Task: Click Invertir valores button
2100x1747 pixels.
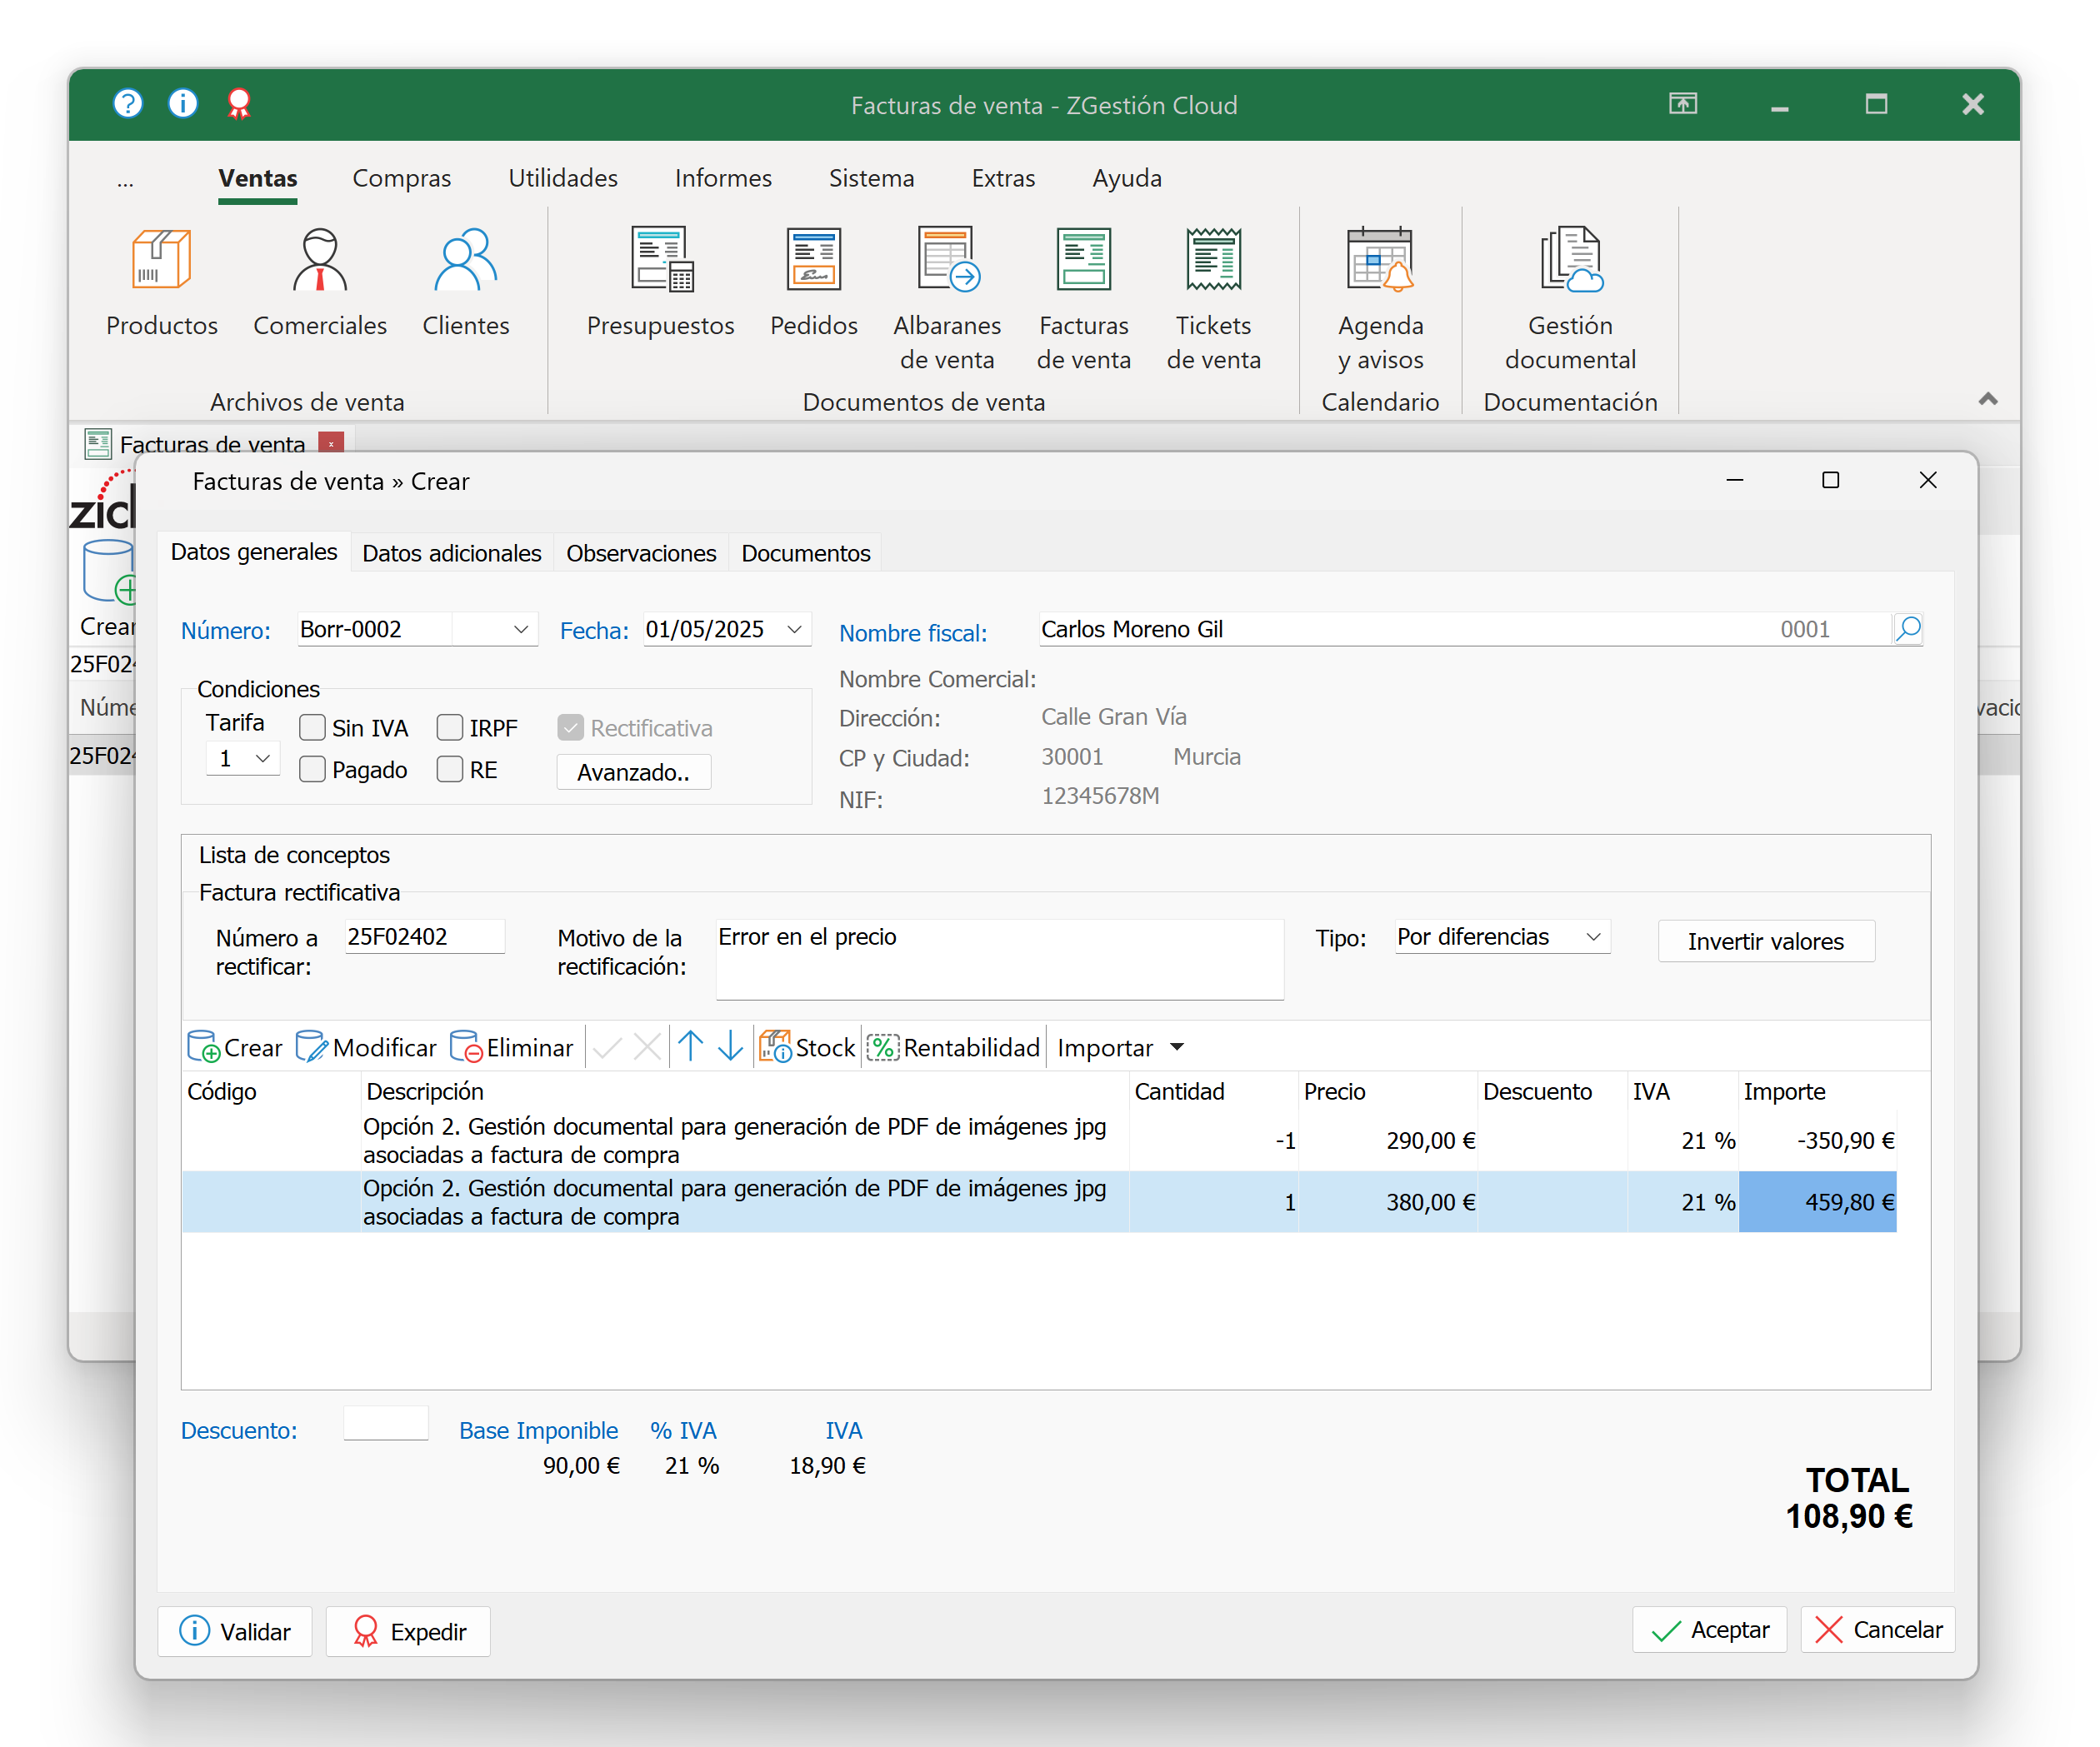Action: 1766,941
